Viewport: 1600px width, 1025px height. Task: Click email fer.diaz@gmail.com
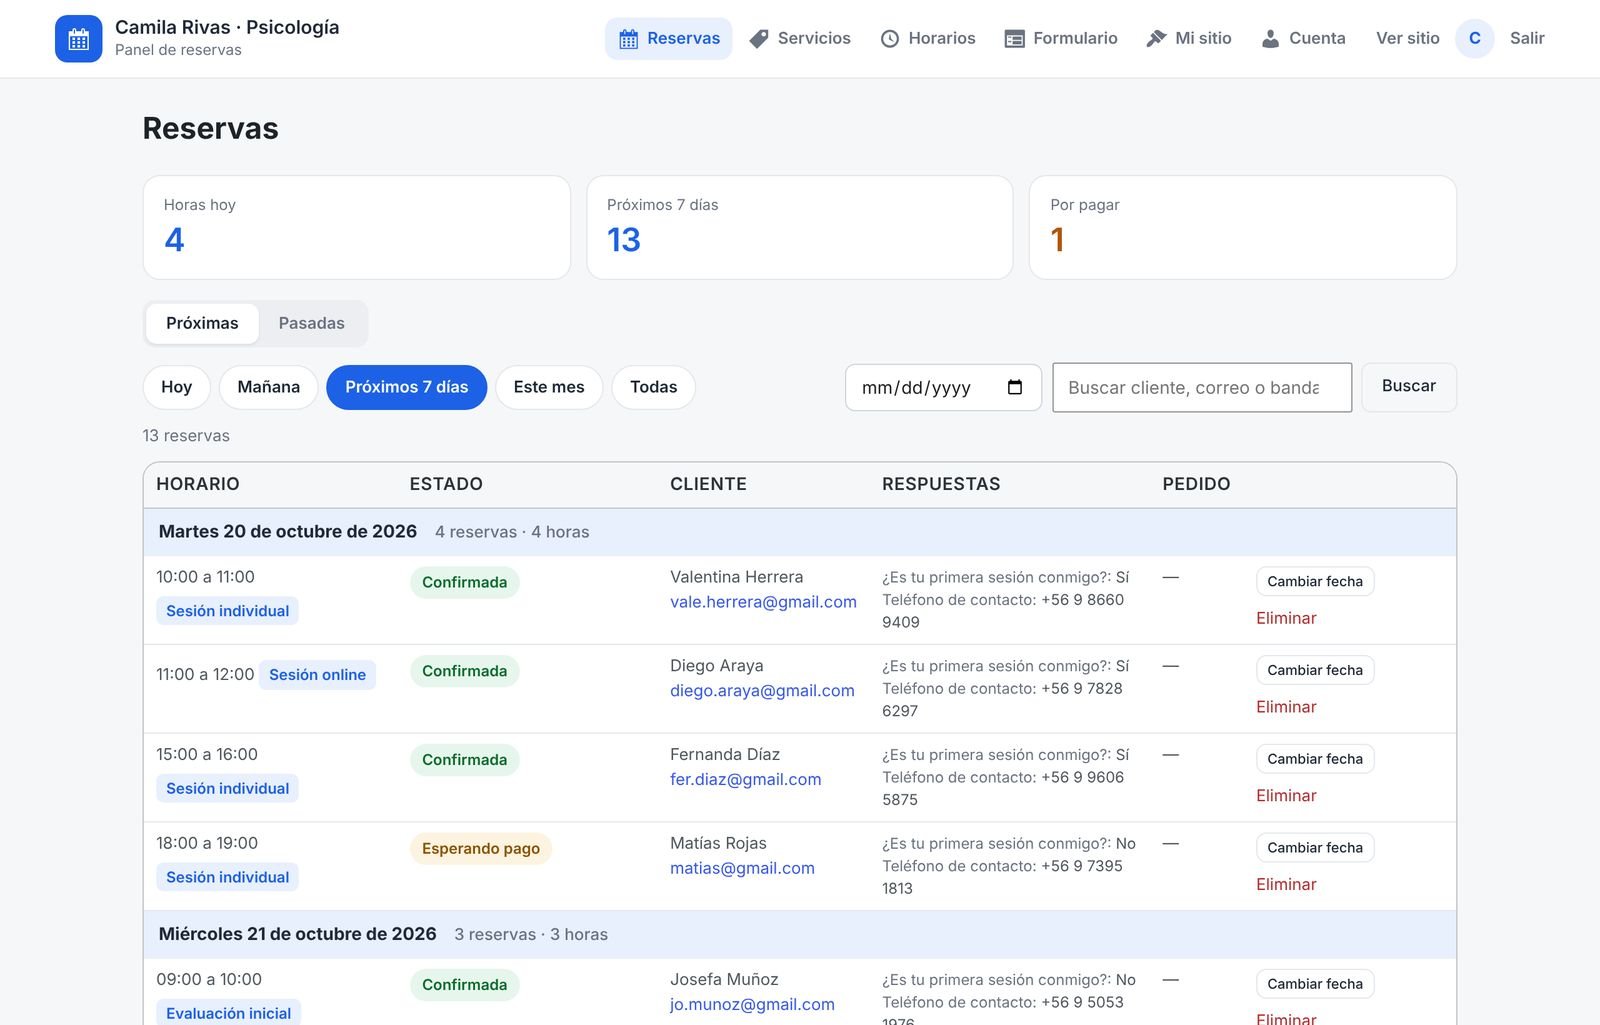point(745,780)
